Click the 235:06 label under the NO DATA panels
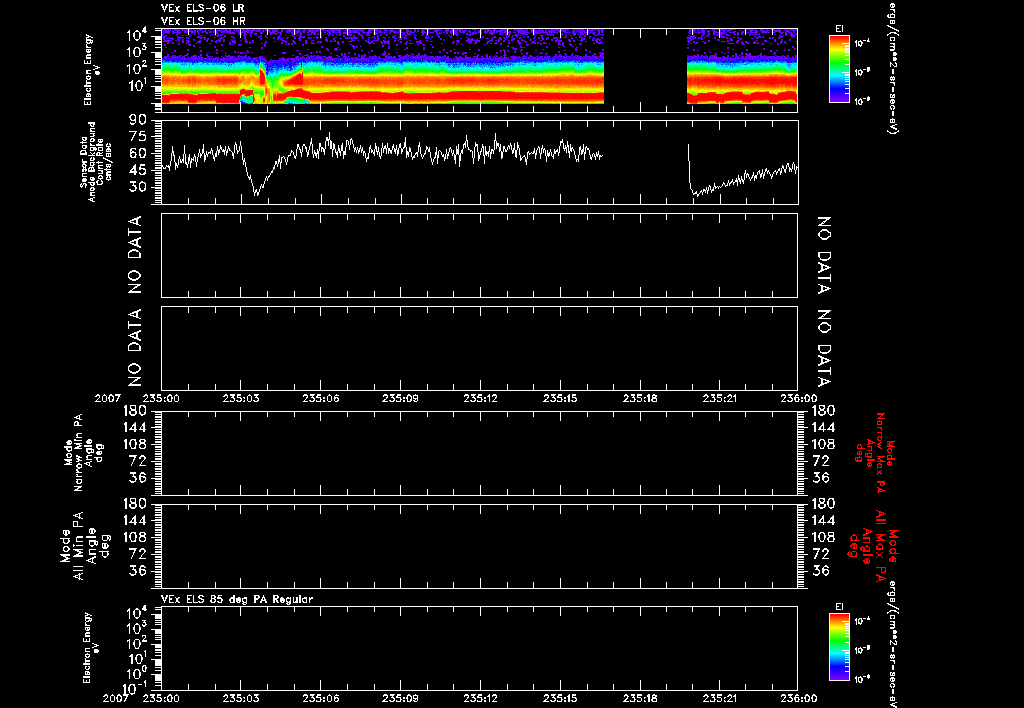This screenshot has height=708, width=1024. click(321, 398)
